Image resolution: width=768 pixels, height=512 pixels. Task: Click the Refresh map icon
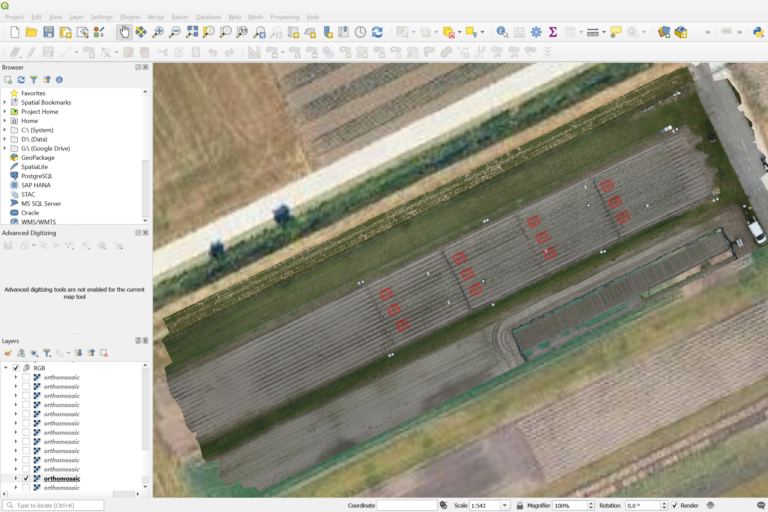click(377, 32)
